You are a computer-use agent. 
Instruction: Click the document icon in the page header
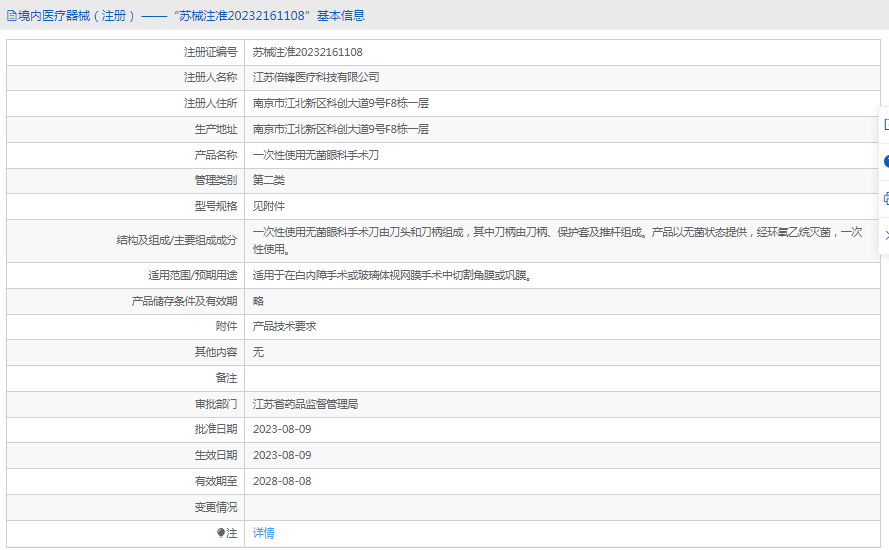(12, 16)
